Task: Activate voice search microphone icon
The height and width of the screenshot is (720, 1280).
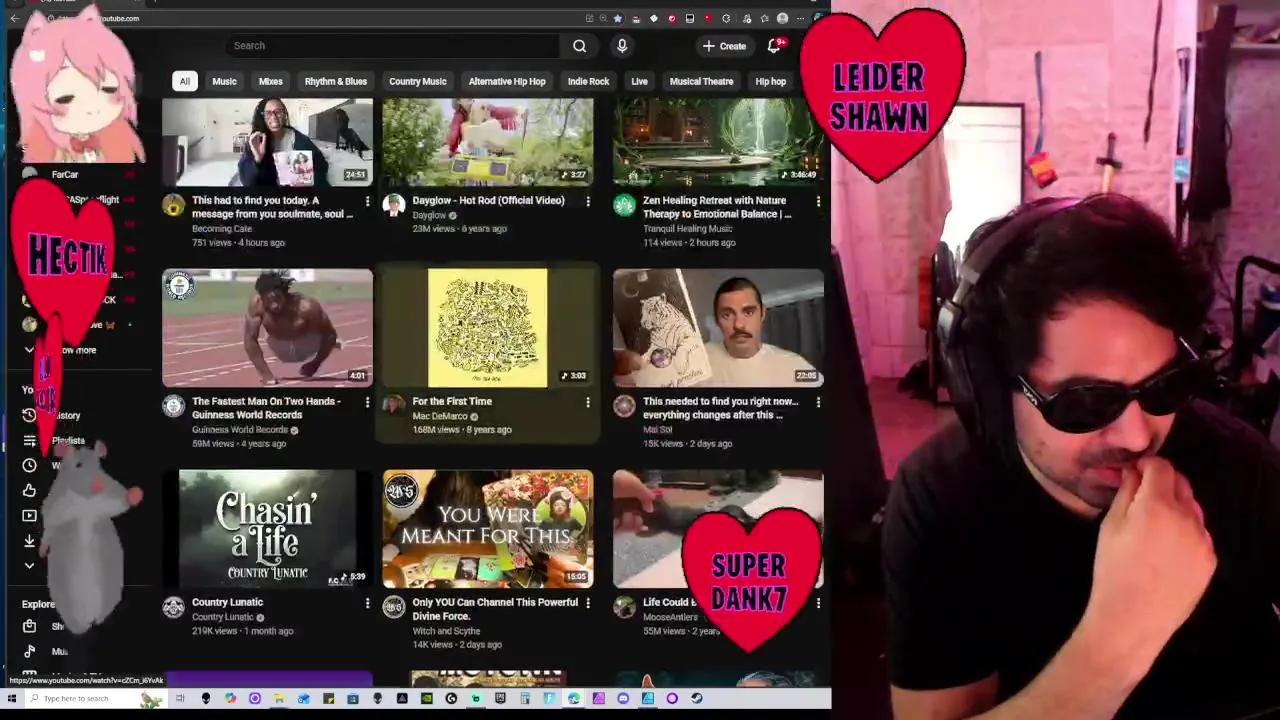Action: click(x=622, y=46)
